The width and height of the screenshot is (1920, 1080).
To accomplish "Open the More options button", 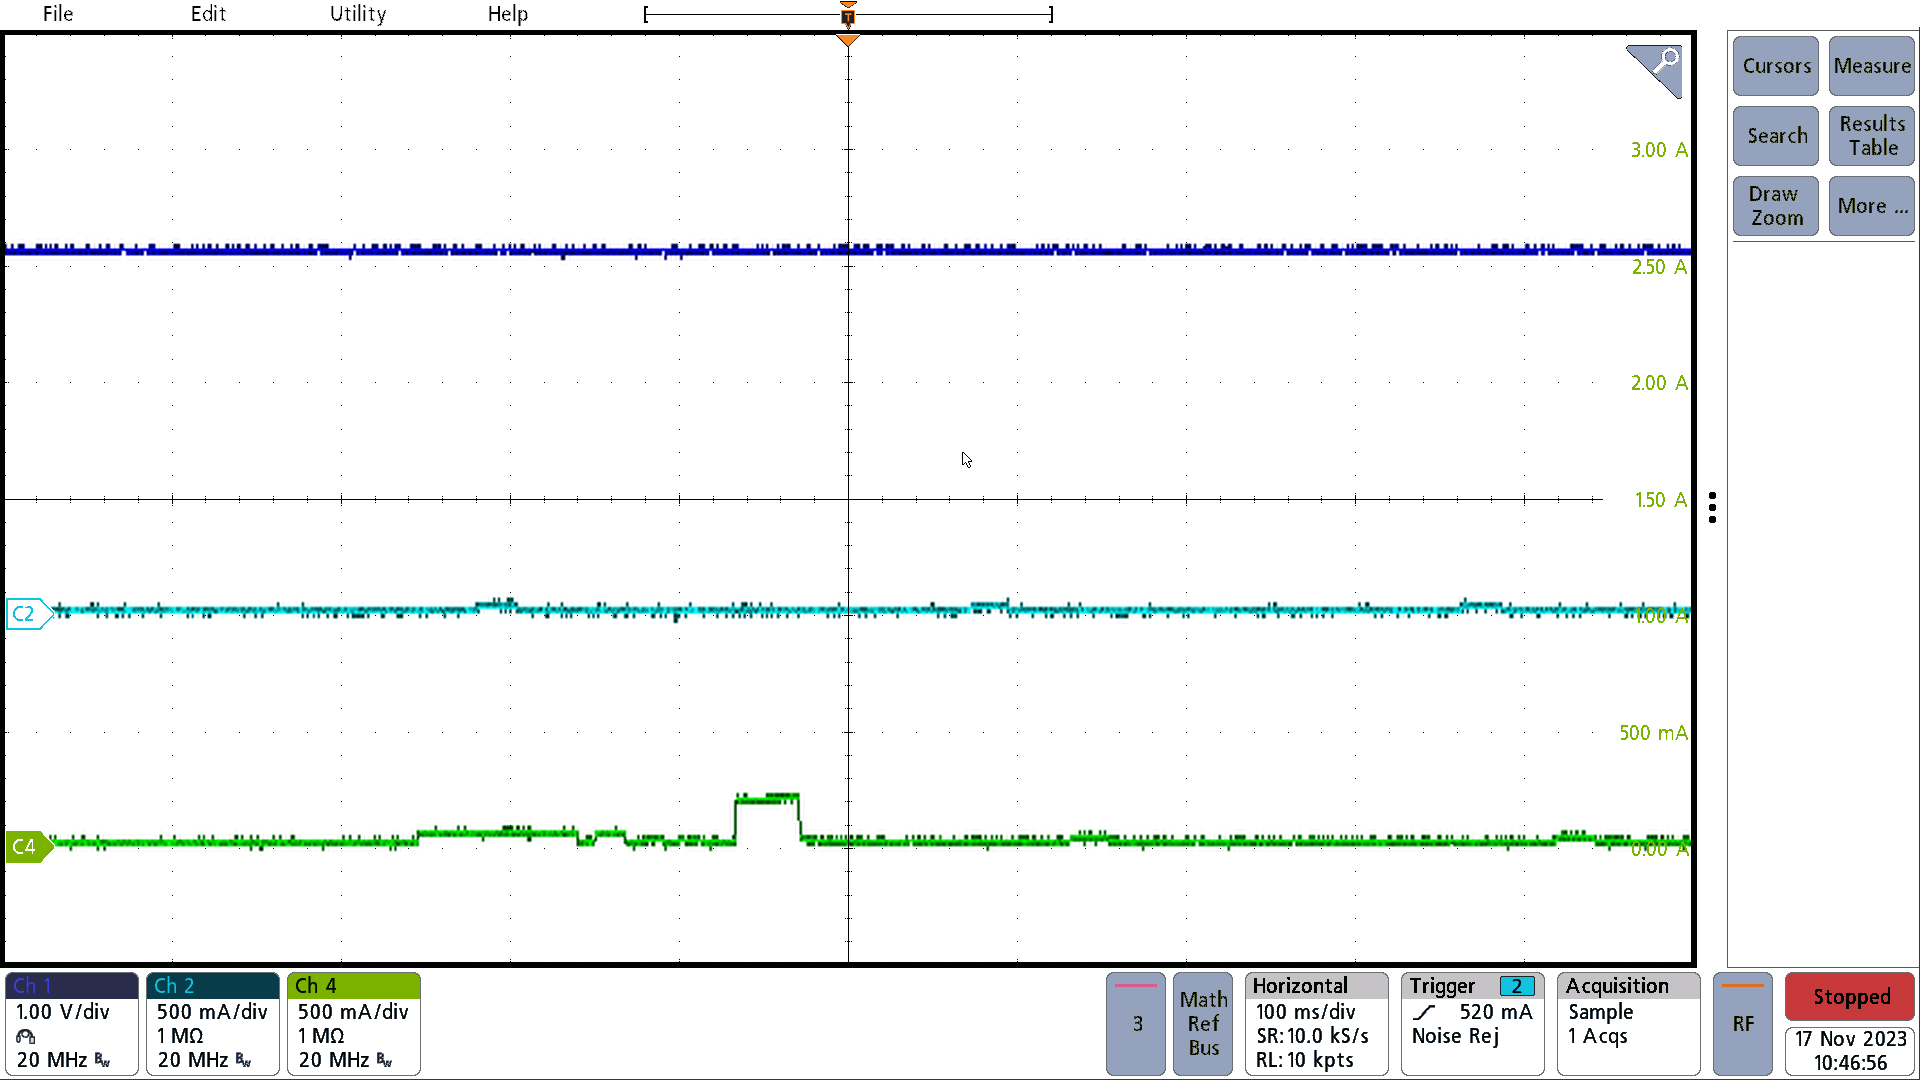I will (x=1872, y=206).
